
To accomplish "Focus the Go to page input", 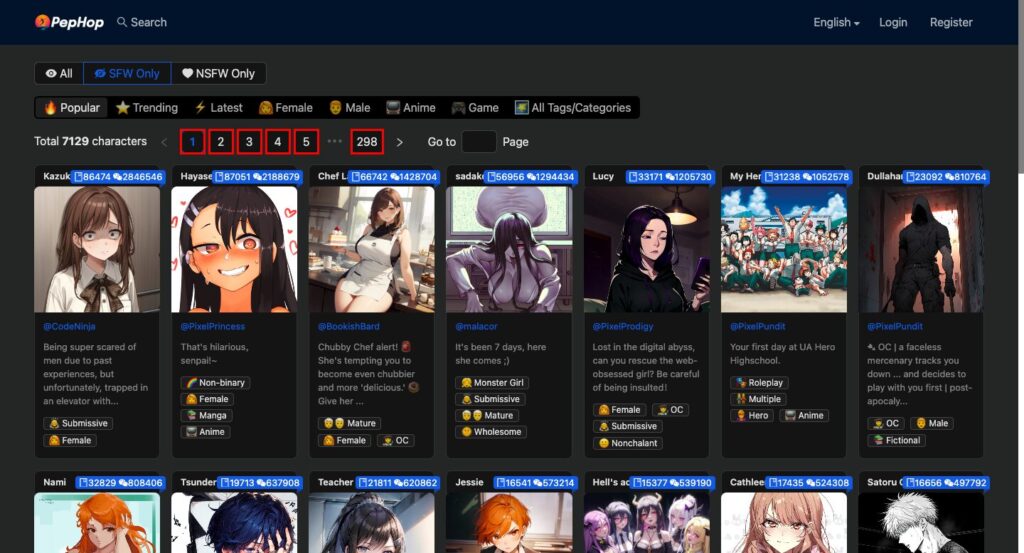I will click(478, 142).
